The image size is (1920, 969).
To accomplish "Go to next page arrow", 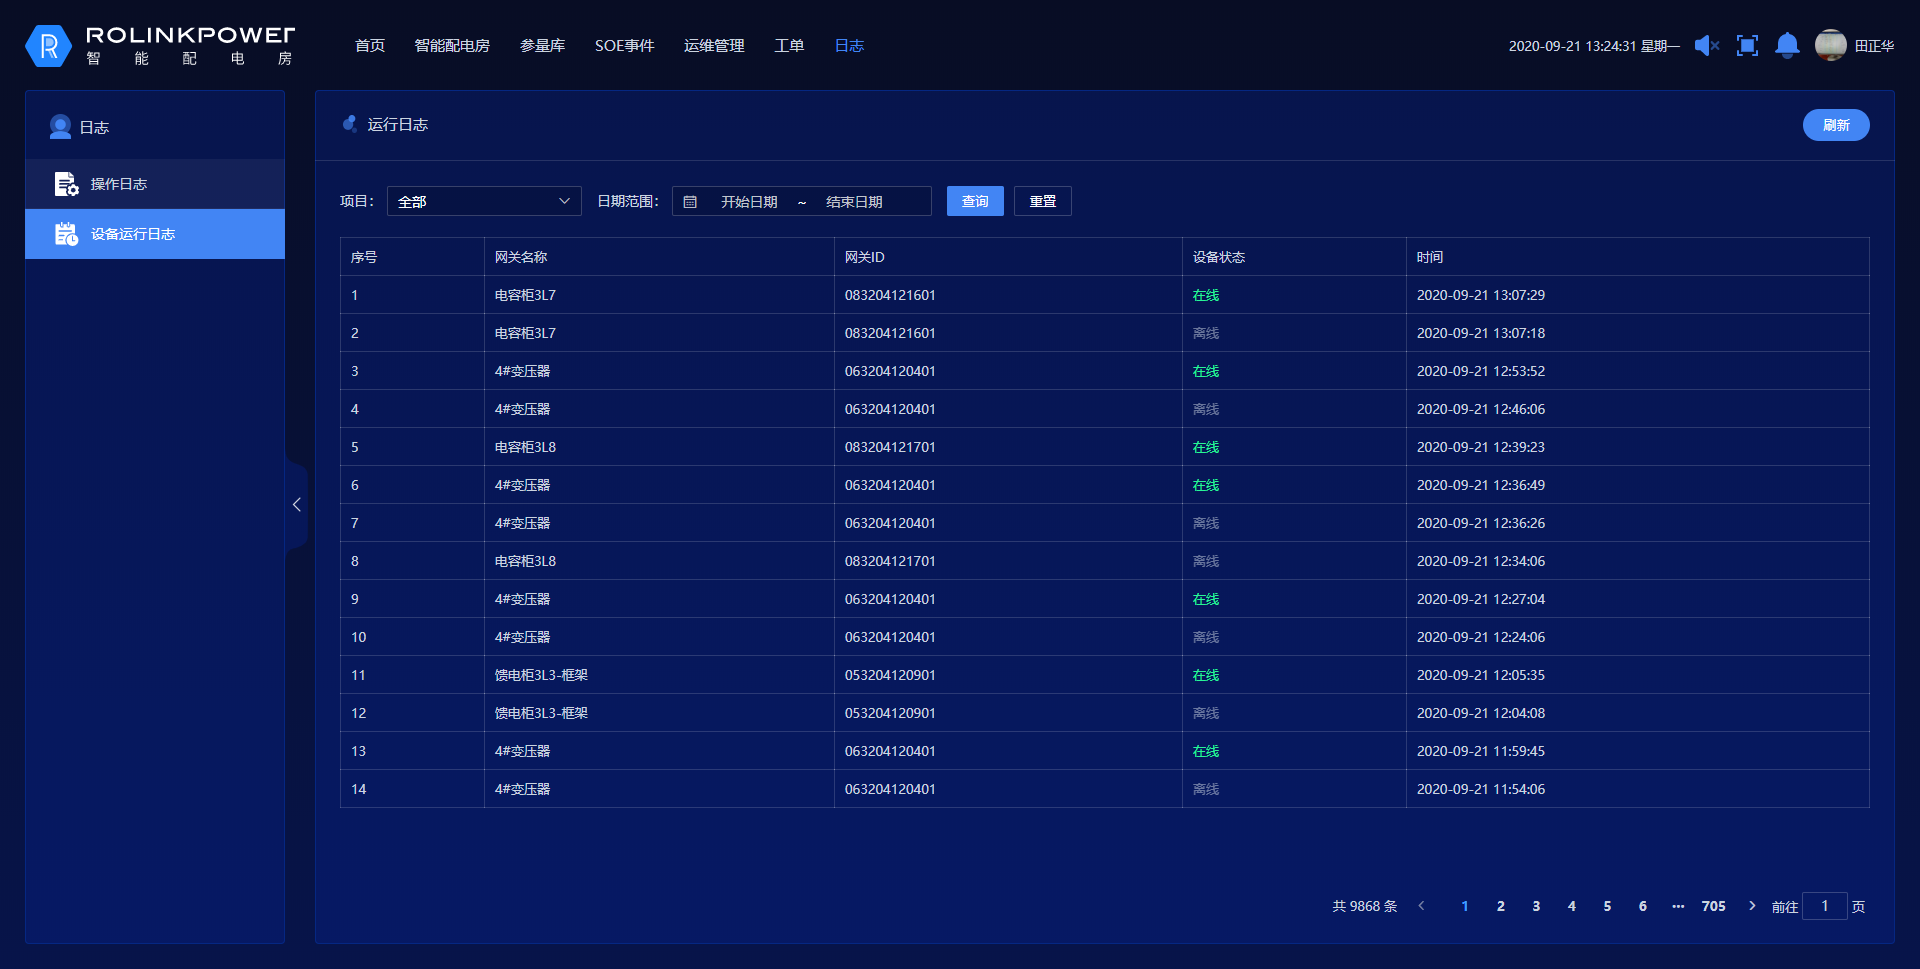I will (1752, 906).
